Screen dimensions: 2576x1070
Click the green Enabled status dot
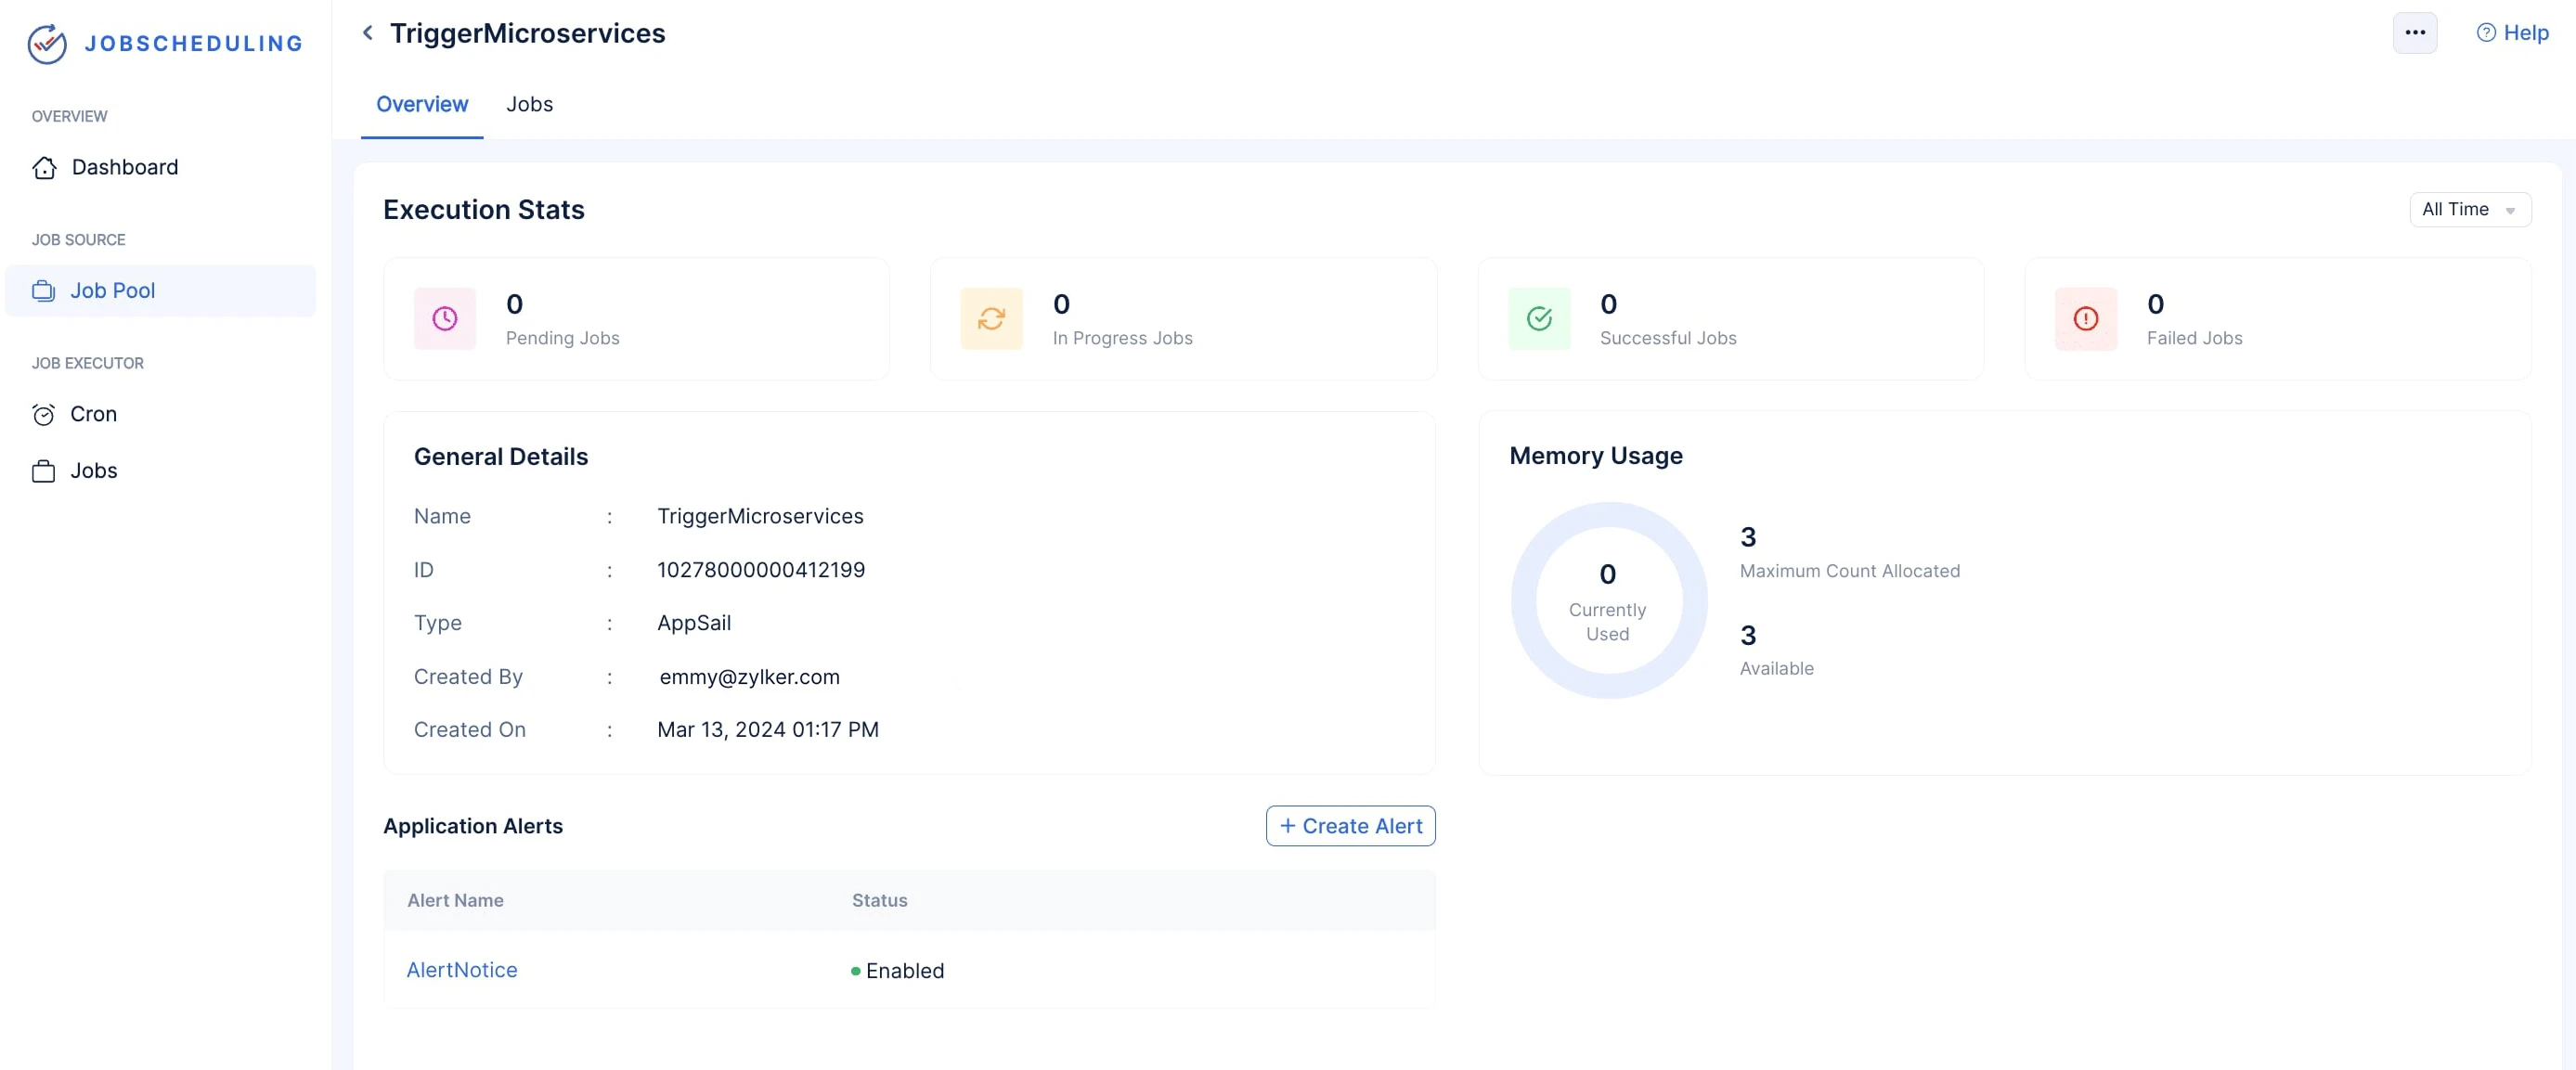(x=856, y=971)
